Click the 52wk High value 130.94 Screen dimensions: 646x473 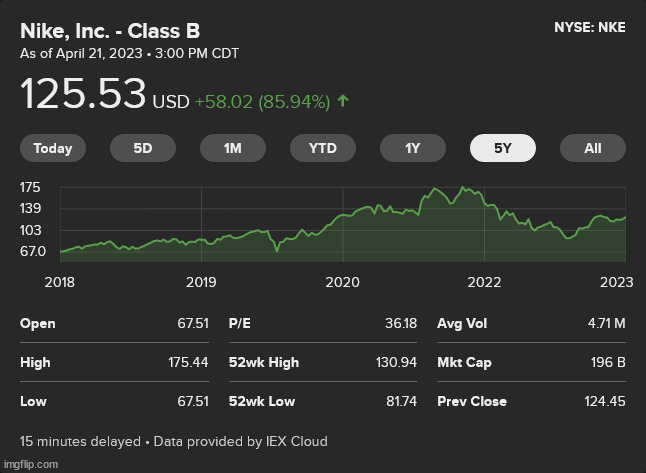pos(395,362)
